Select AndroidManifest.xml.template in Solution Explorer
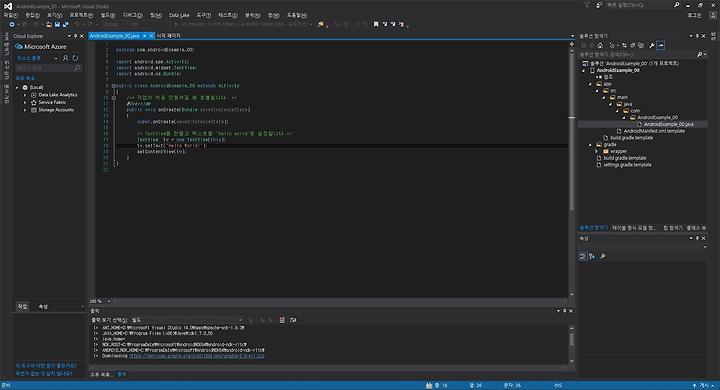Image resolution: width=720 pixels, height=390 pixels. click(654, 131)
